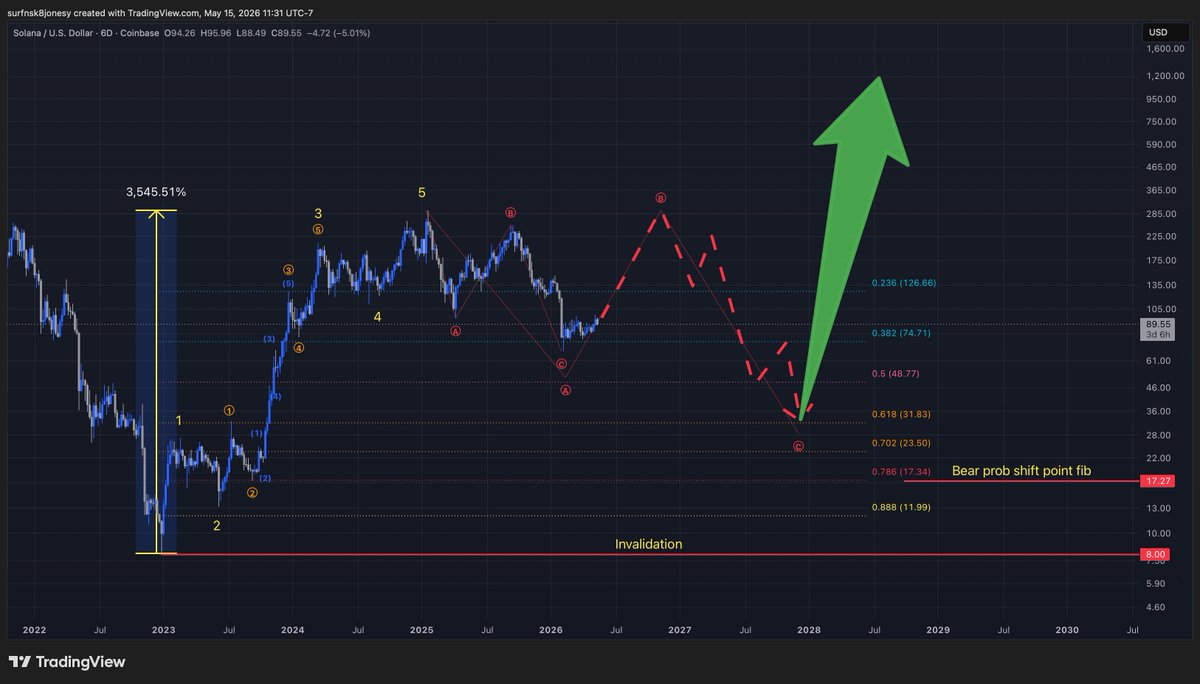Click the 2030 time axis label
The image size is (1200, 684).
coord(1067,630)
